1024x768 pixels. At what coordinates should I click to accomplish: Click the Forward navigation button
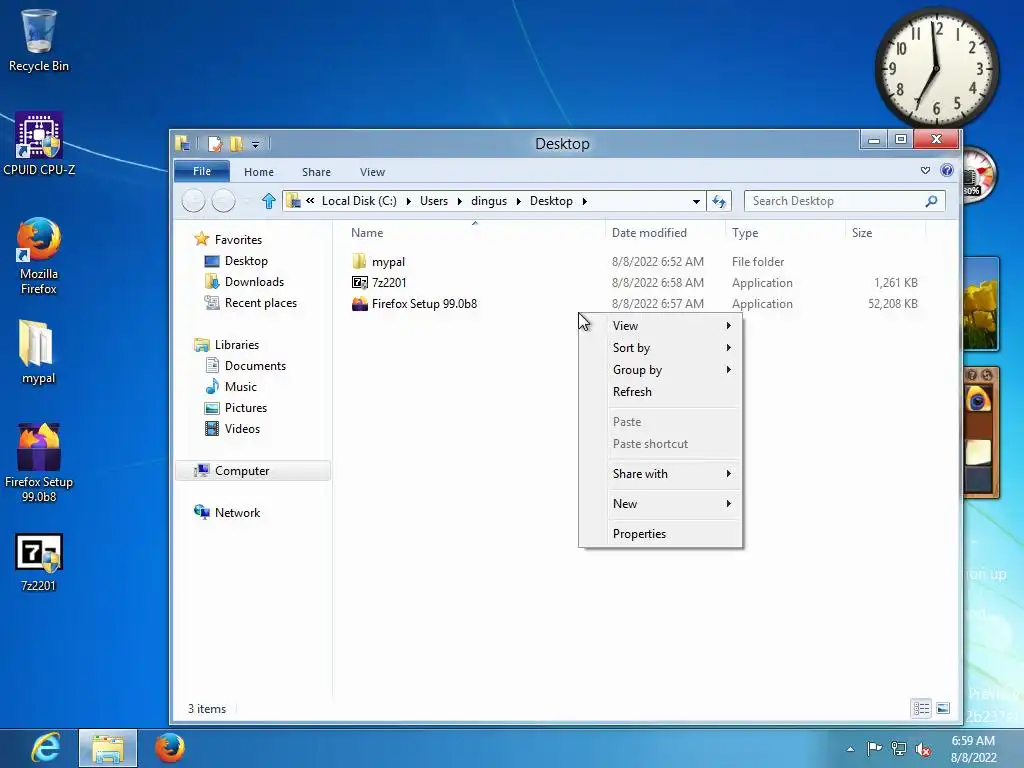click(x=223, y=200)
